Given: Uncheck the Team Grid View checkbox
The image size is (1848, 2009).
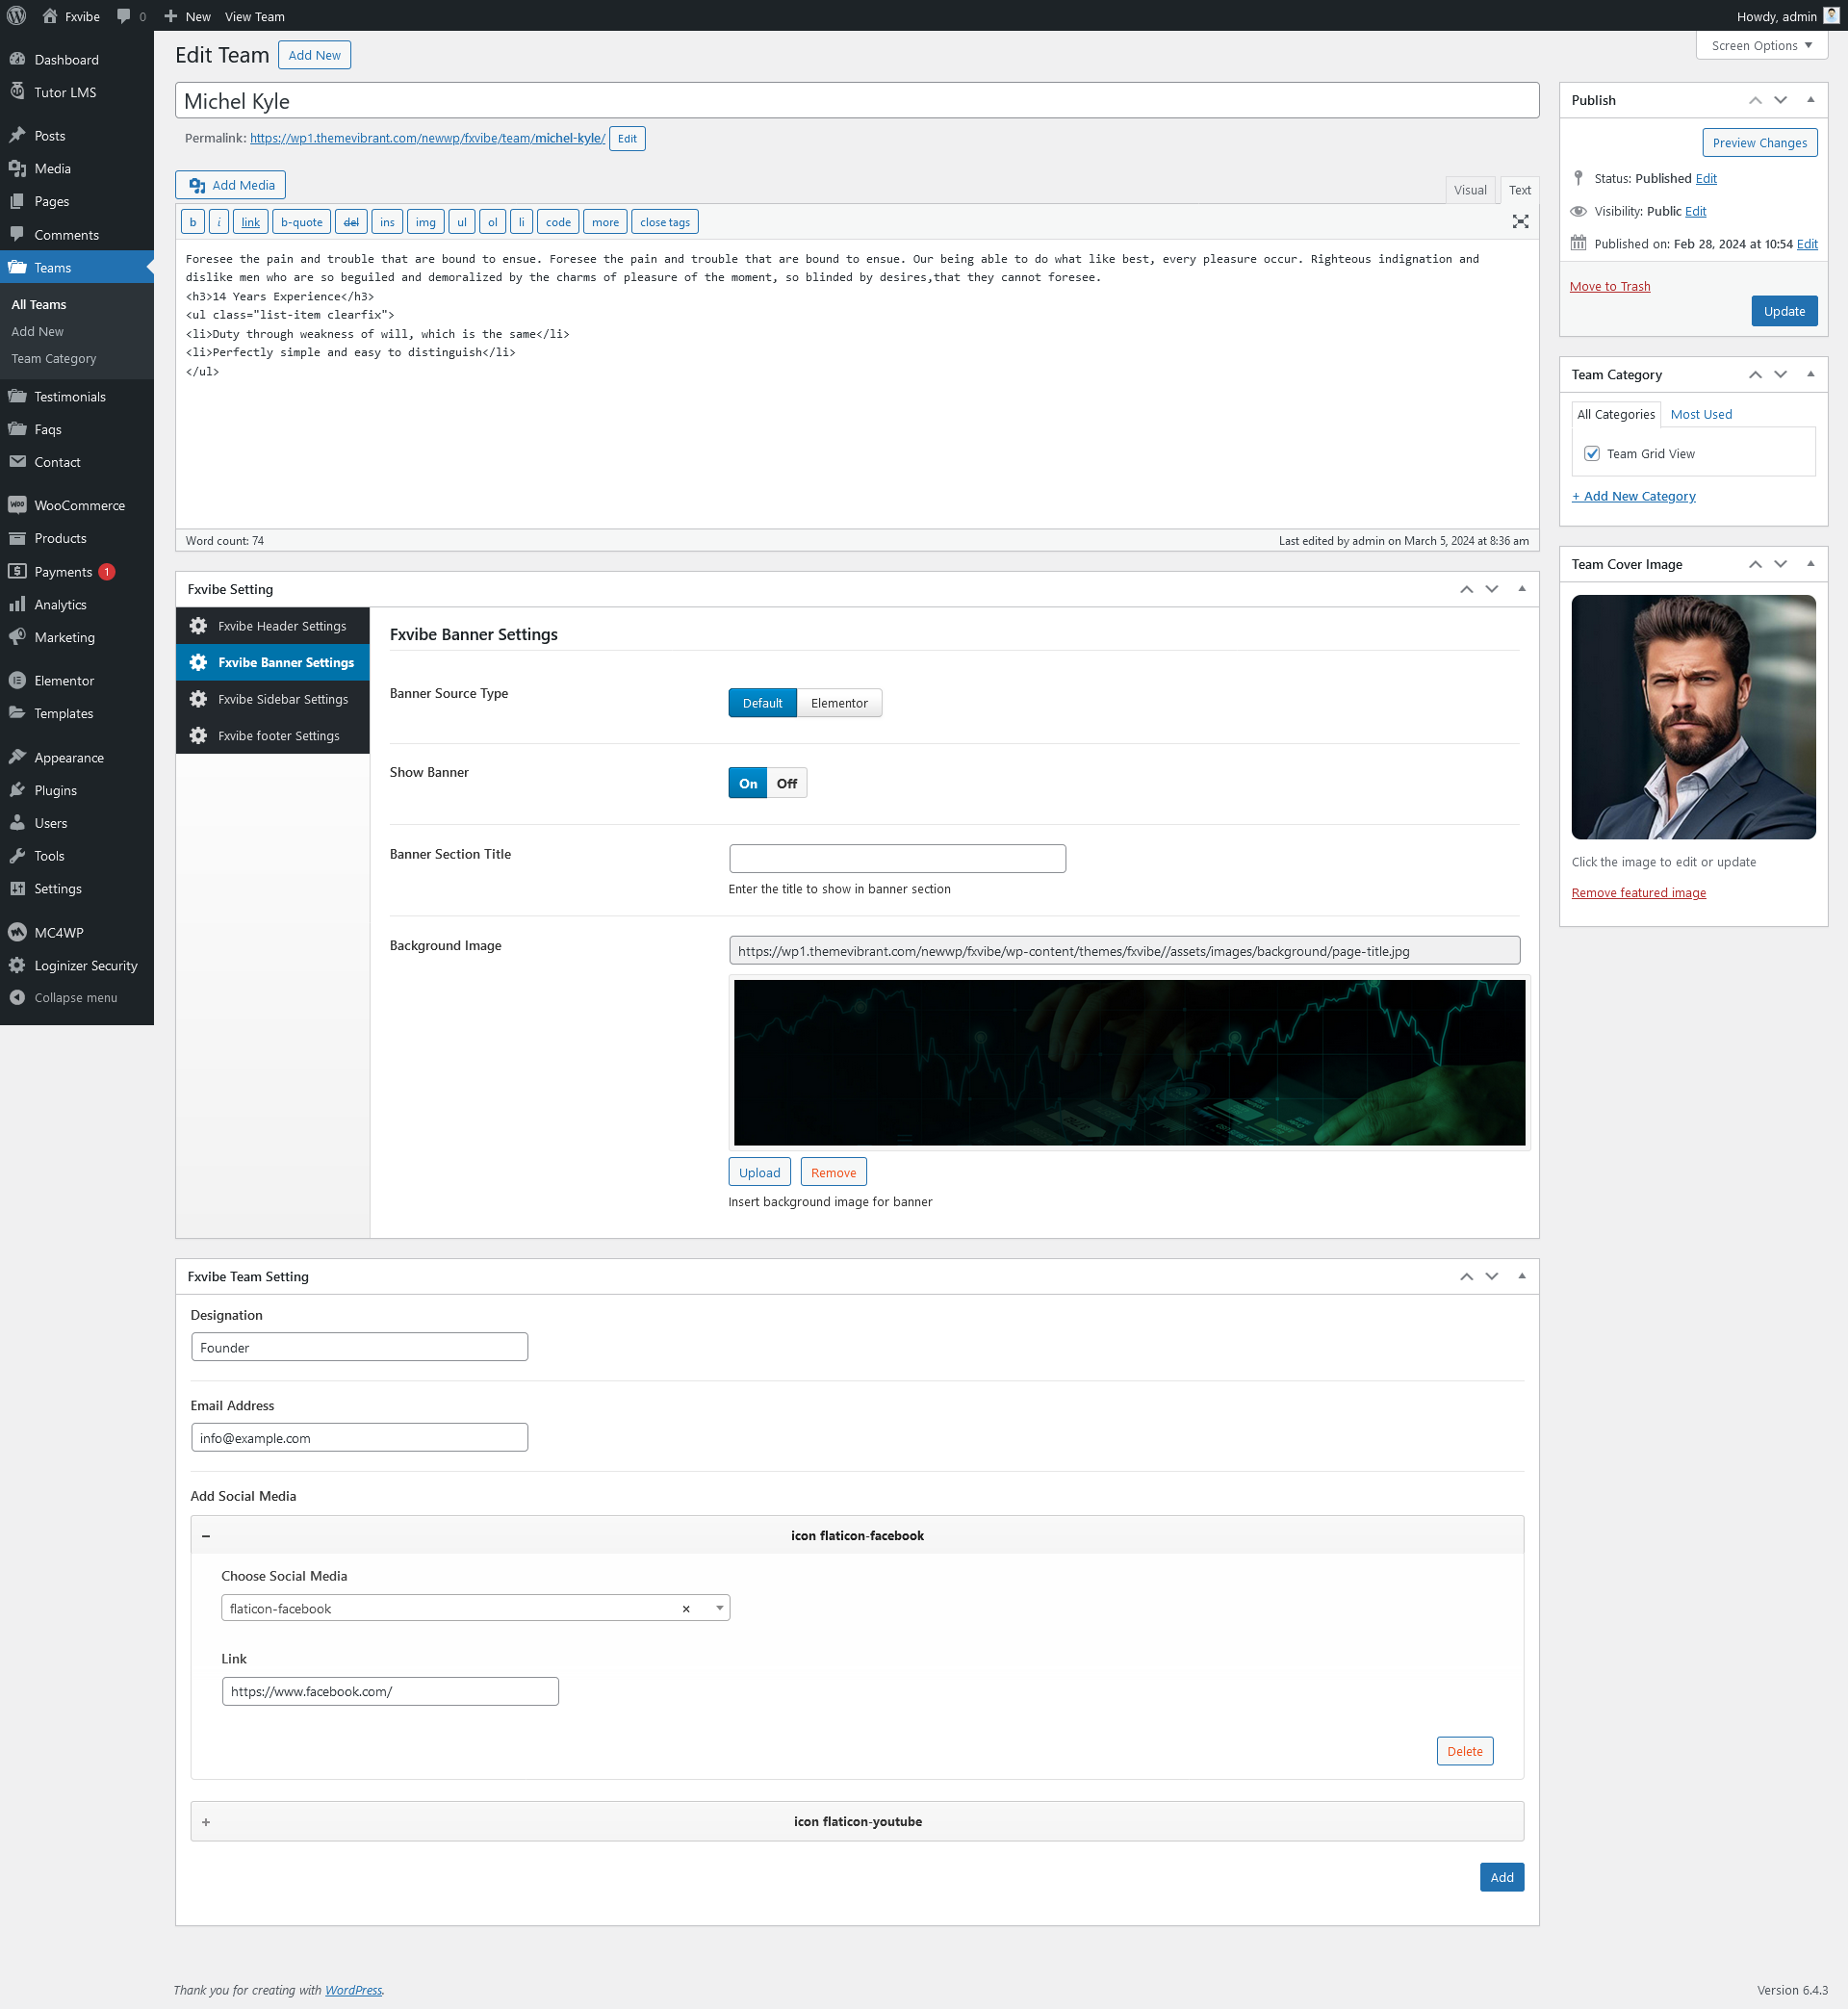Looking at the screenshot, I should point(1592,454).
